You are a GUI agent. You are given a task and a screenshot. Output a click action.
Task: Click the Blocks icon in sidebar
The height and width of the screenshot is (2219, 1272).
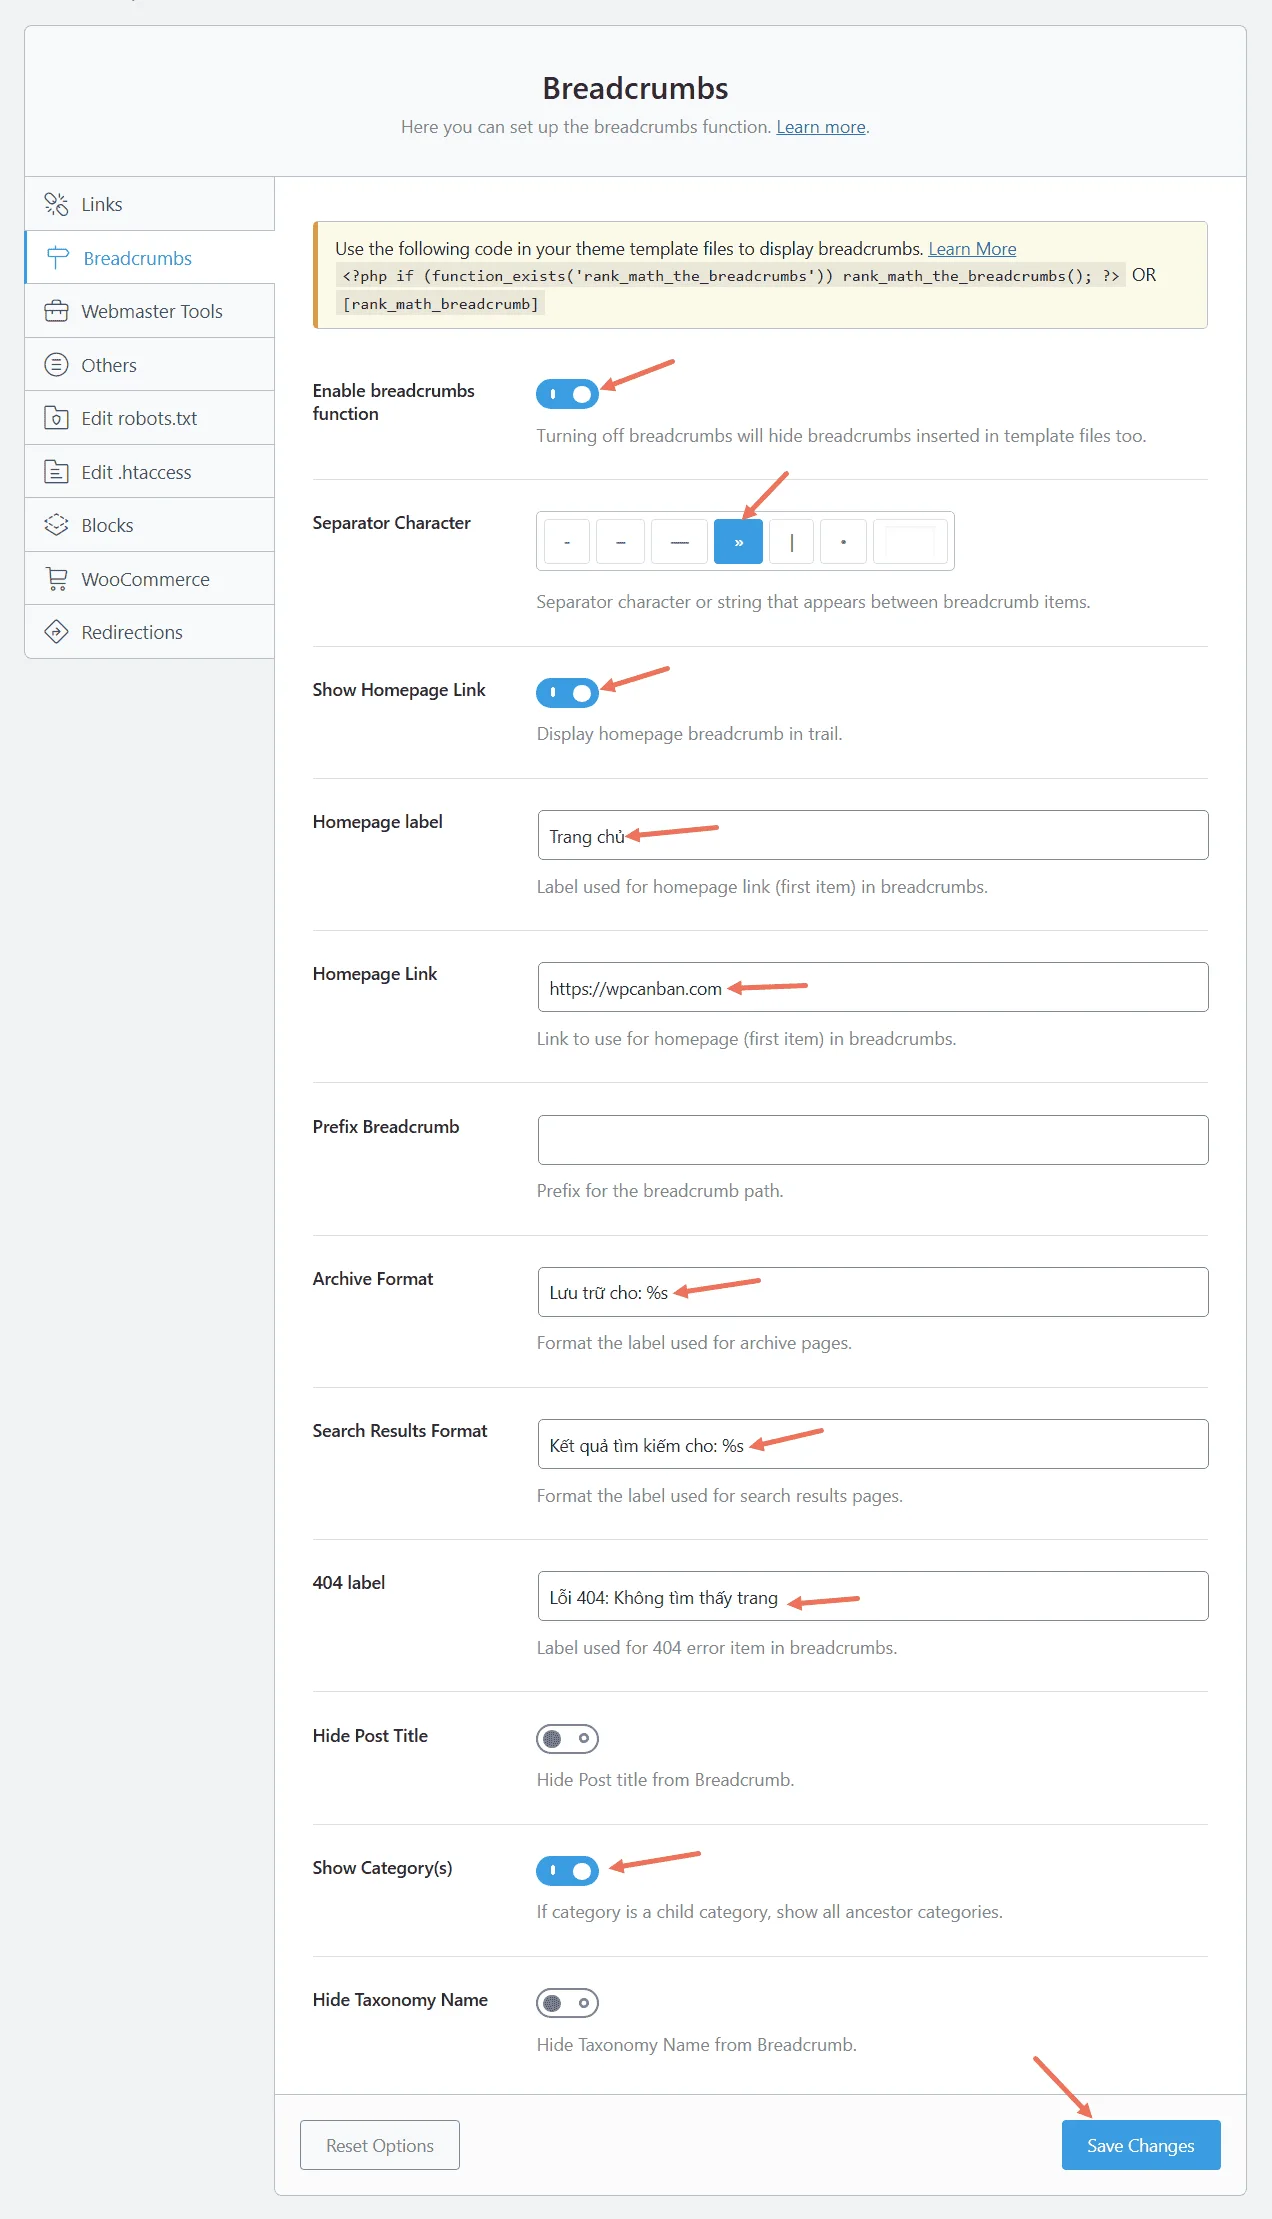click(56, 525)
